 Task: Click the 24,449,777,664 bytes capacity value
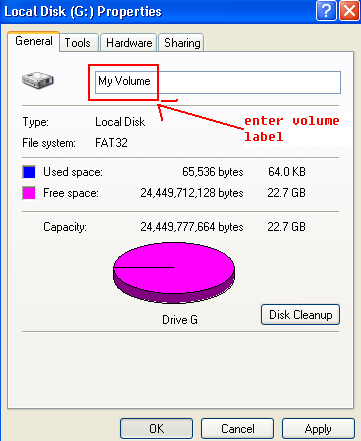click(x=192, y=227)
